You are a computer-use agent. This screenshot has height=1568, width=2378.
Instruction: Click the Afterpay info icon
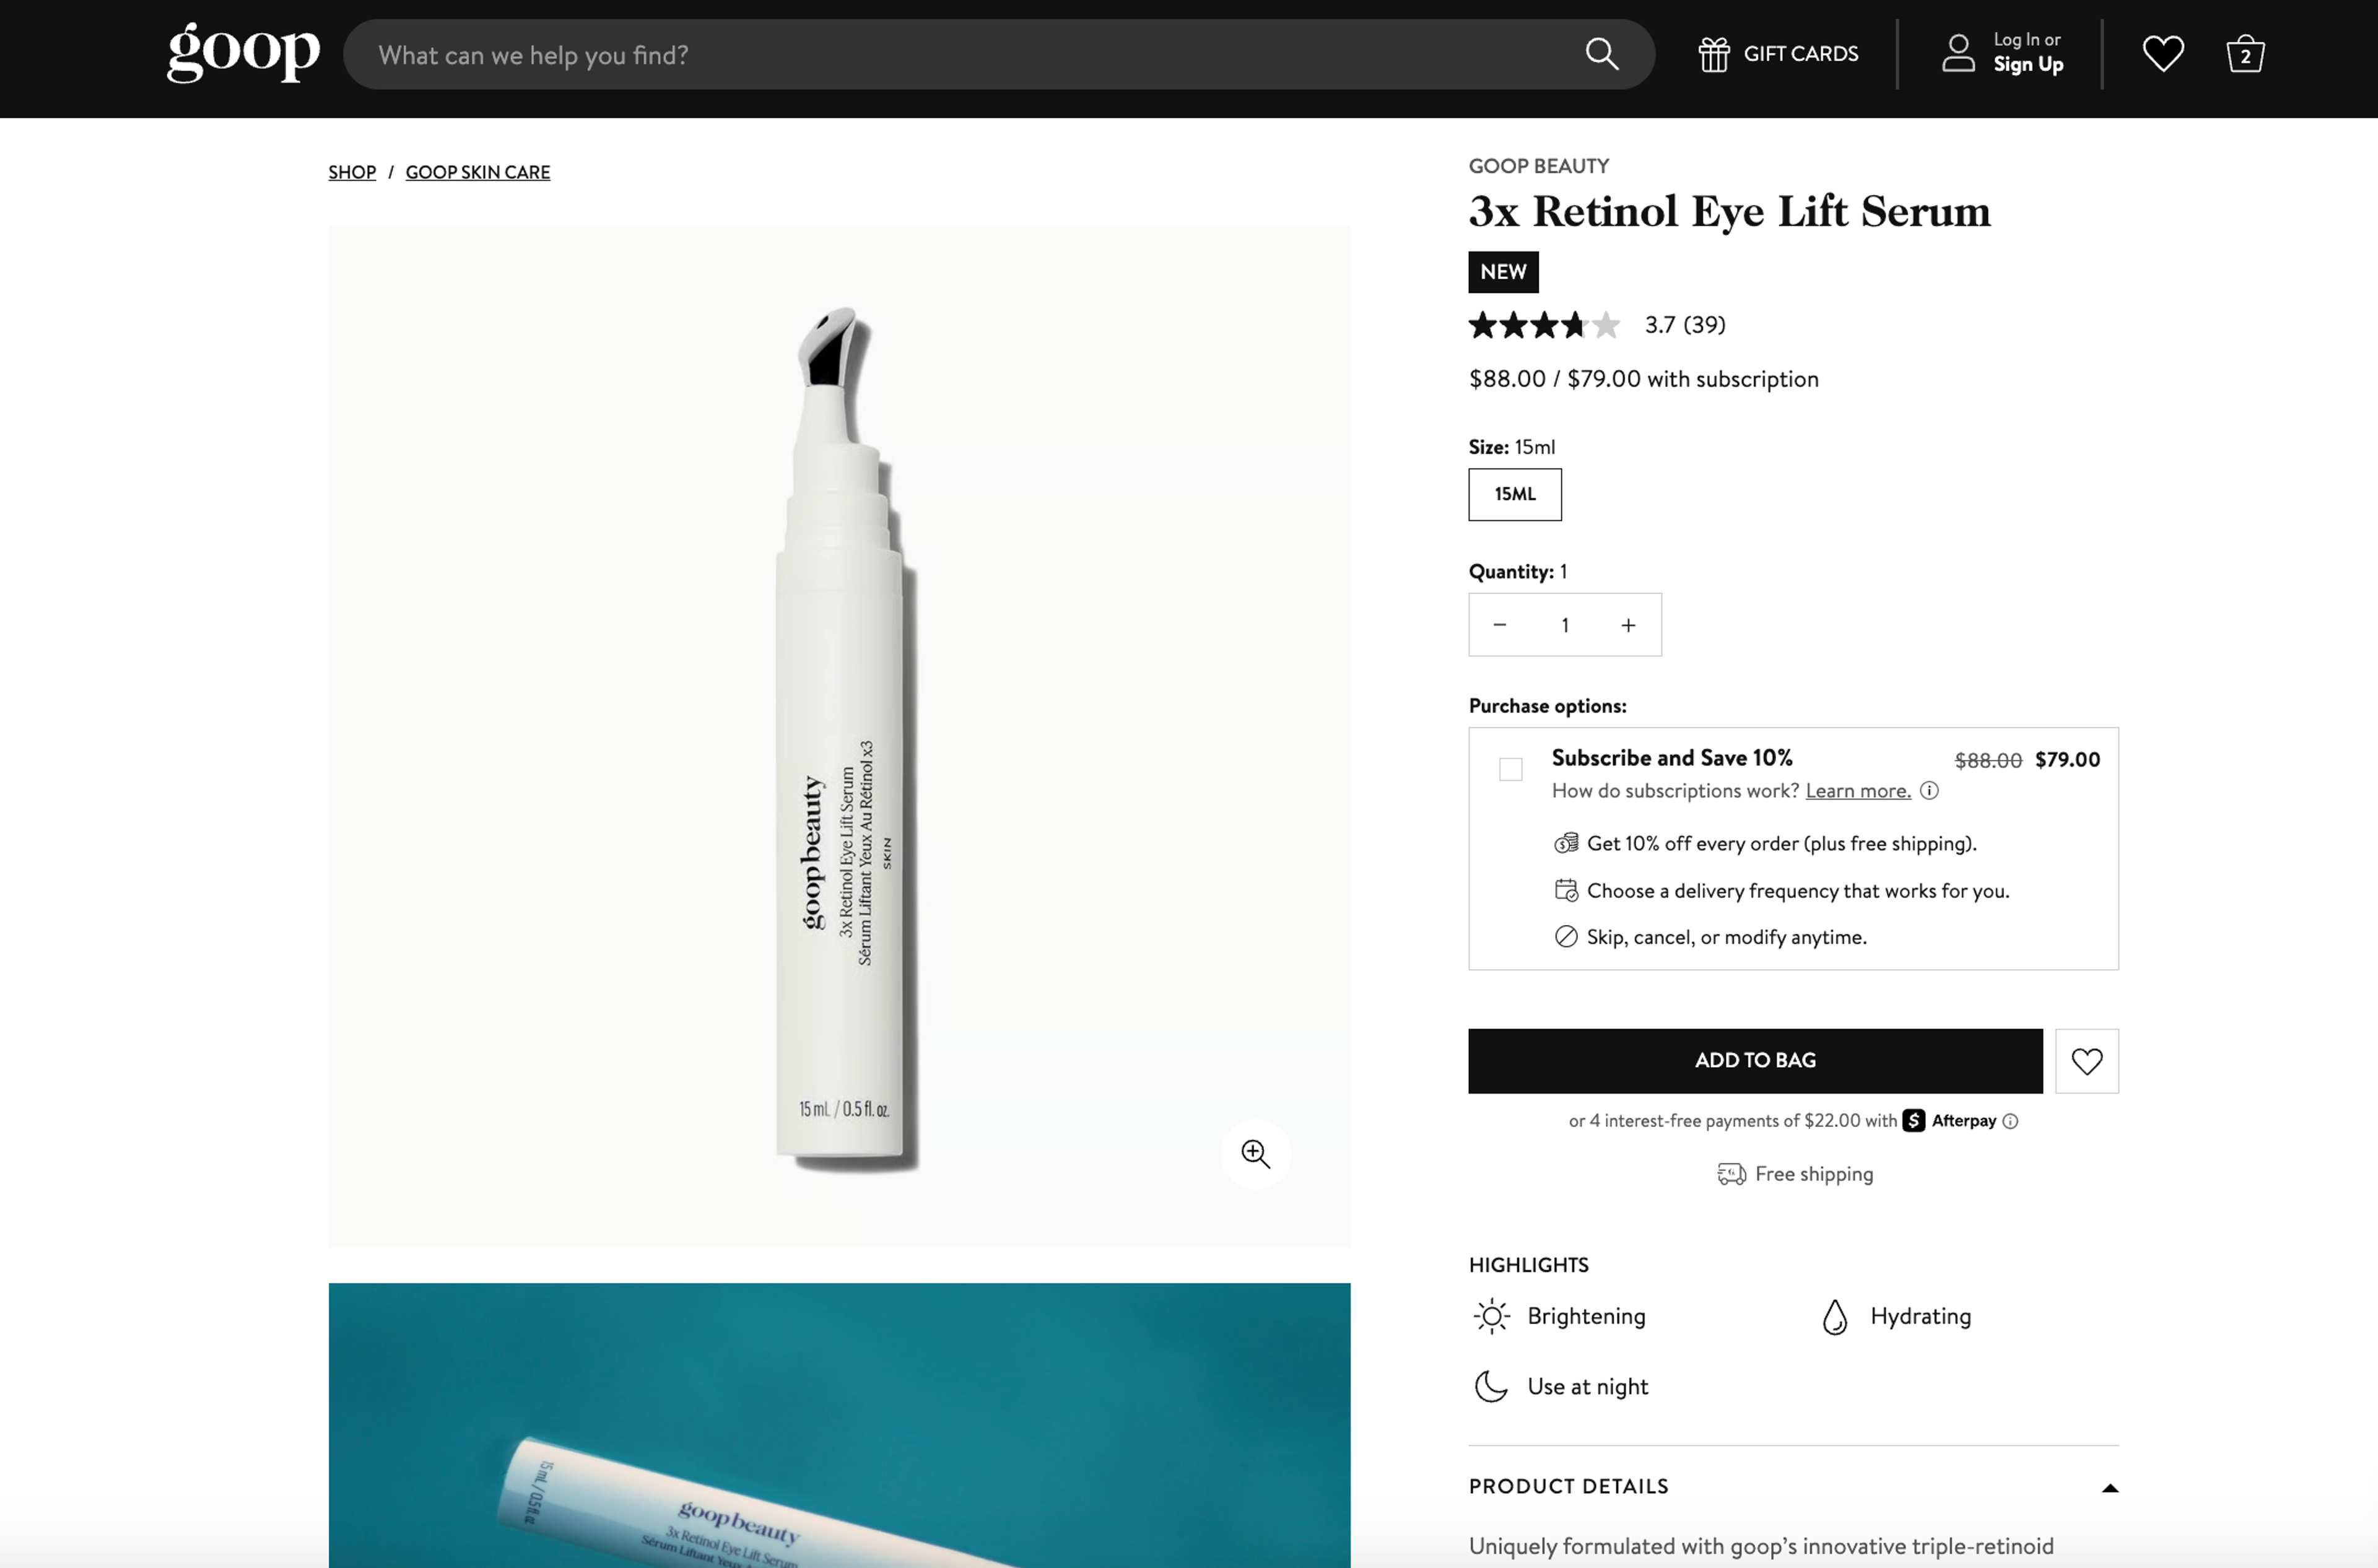pyautogui.click(x=2011, y=1121)
